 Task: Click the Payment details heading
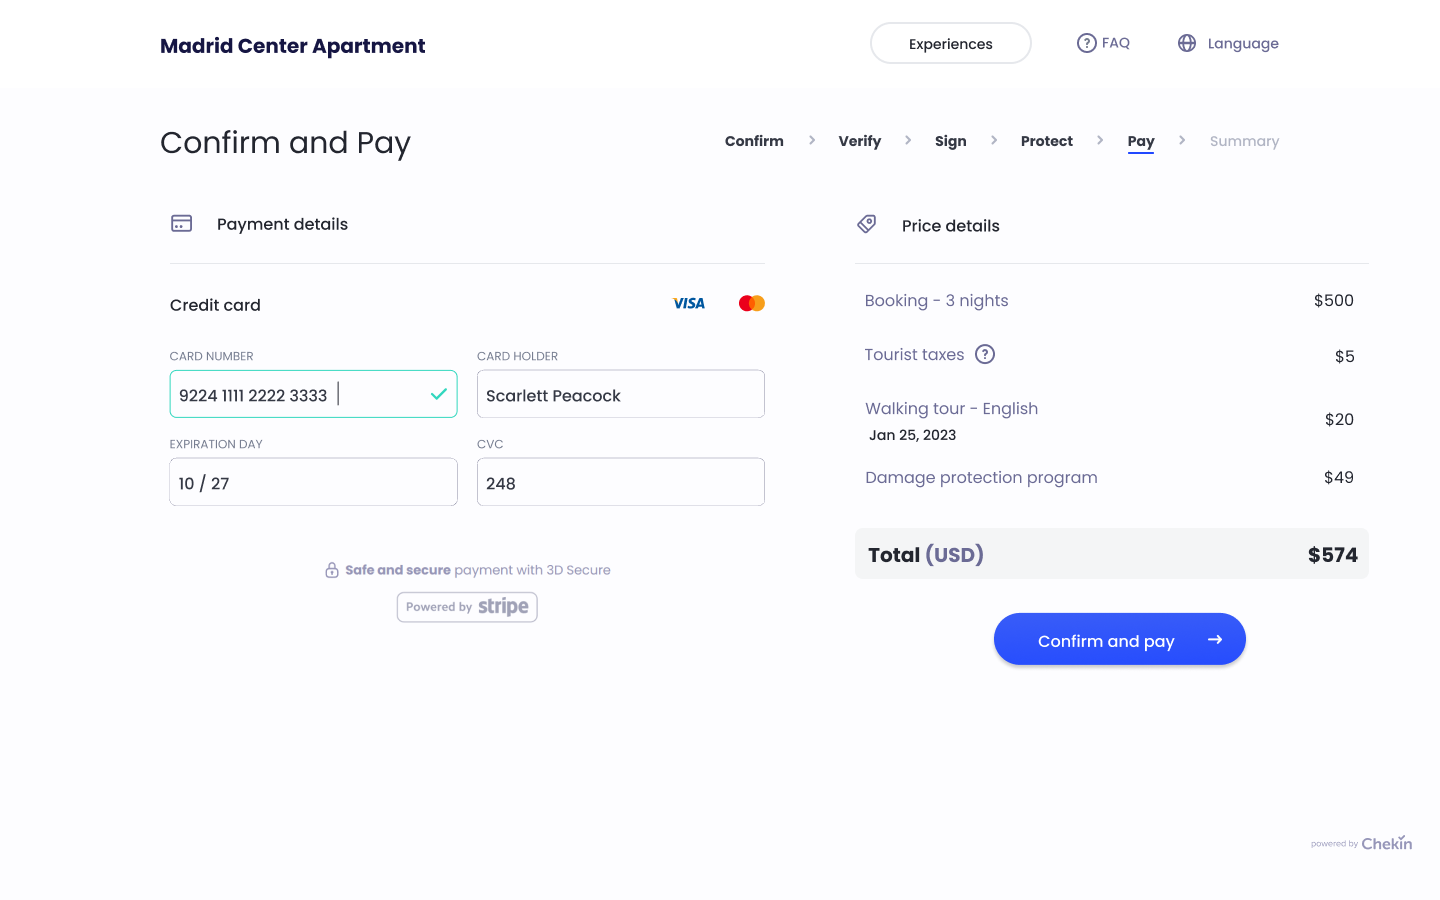pos(282,224)
